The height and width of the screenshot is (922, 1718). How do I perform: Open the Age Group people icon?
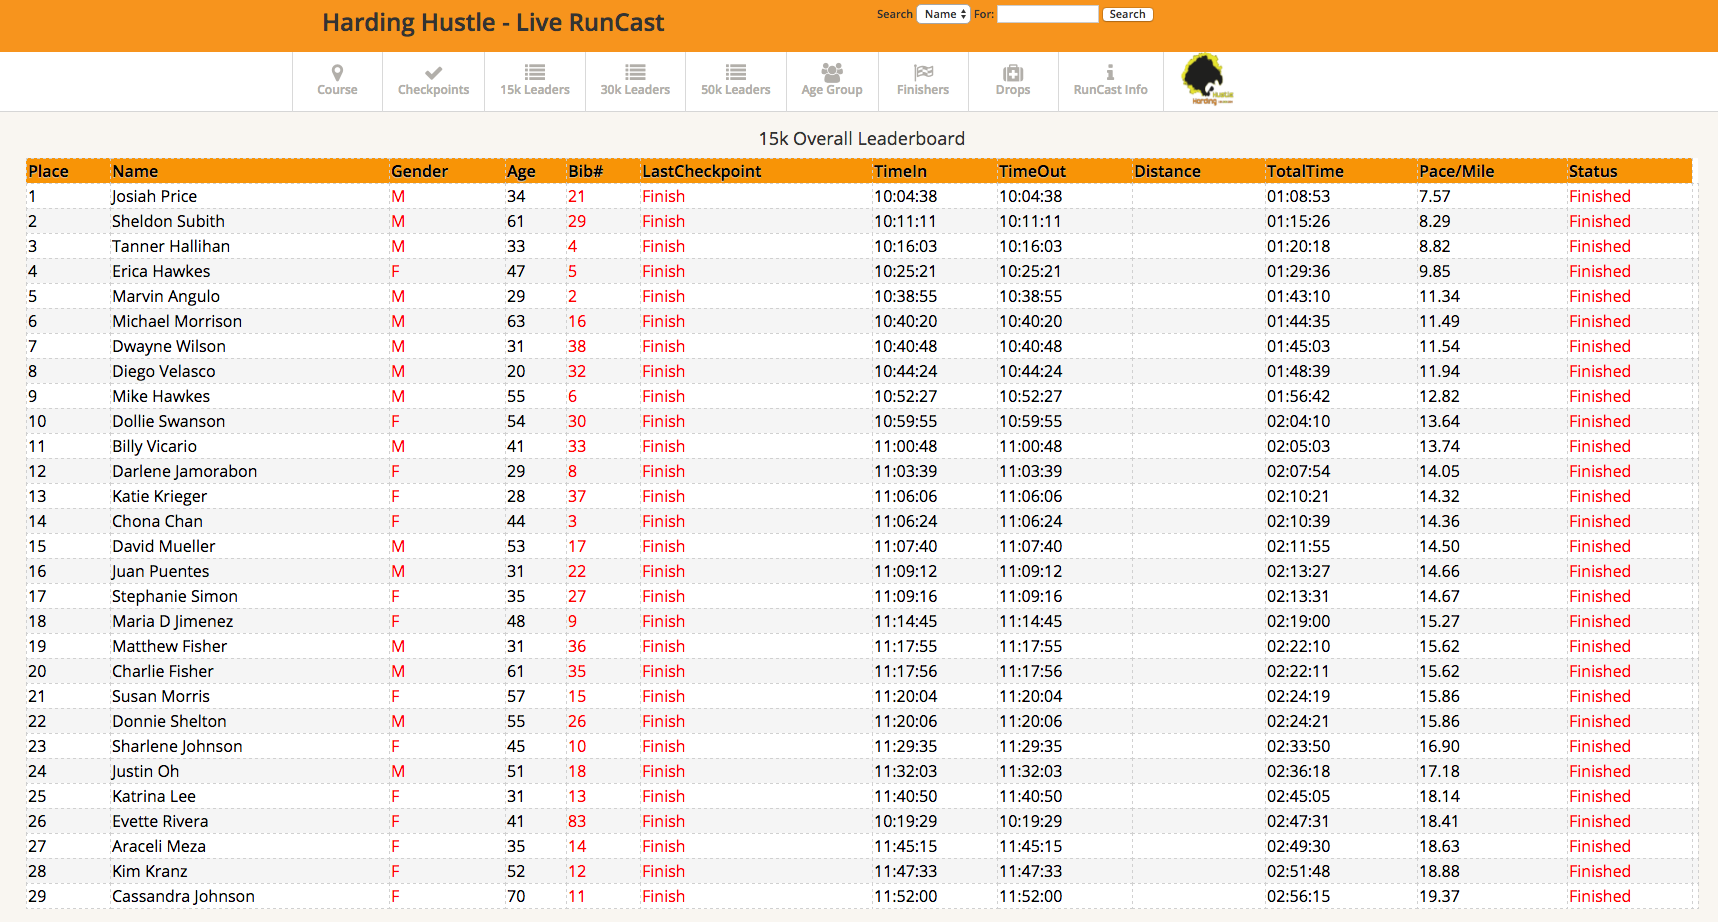pos(832,72)
